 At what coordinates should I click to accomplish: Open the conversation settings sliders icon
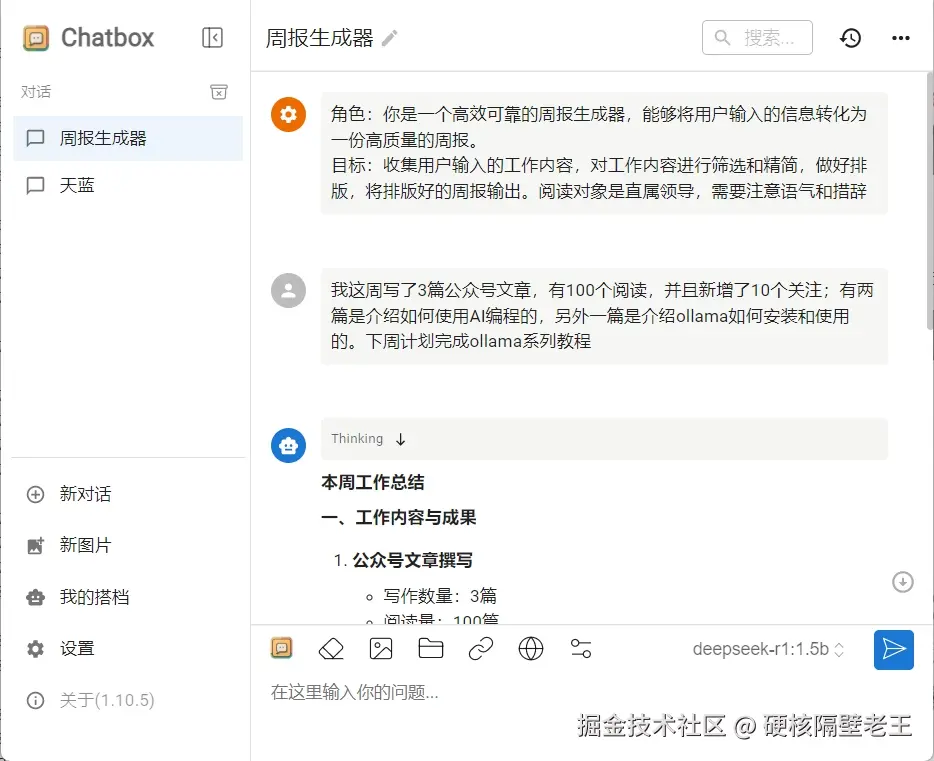(581, 649)
